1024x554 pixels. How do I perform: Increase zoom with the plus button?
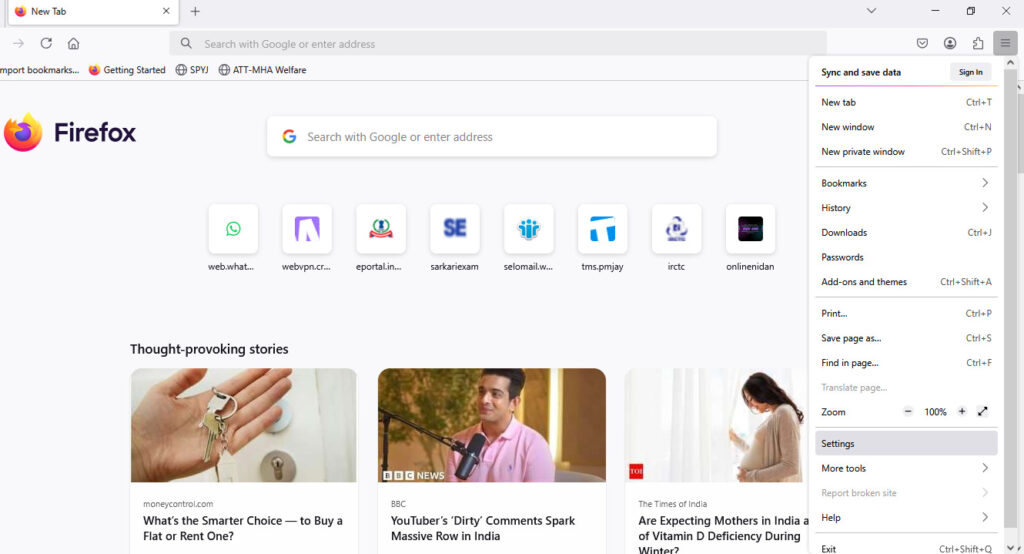tap(962, 412)
